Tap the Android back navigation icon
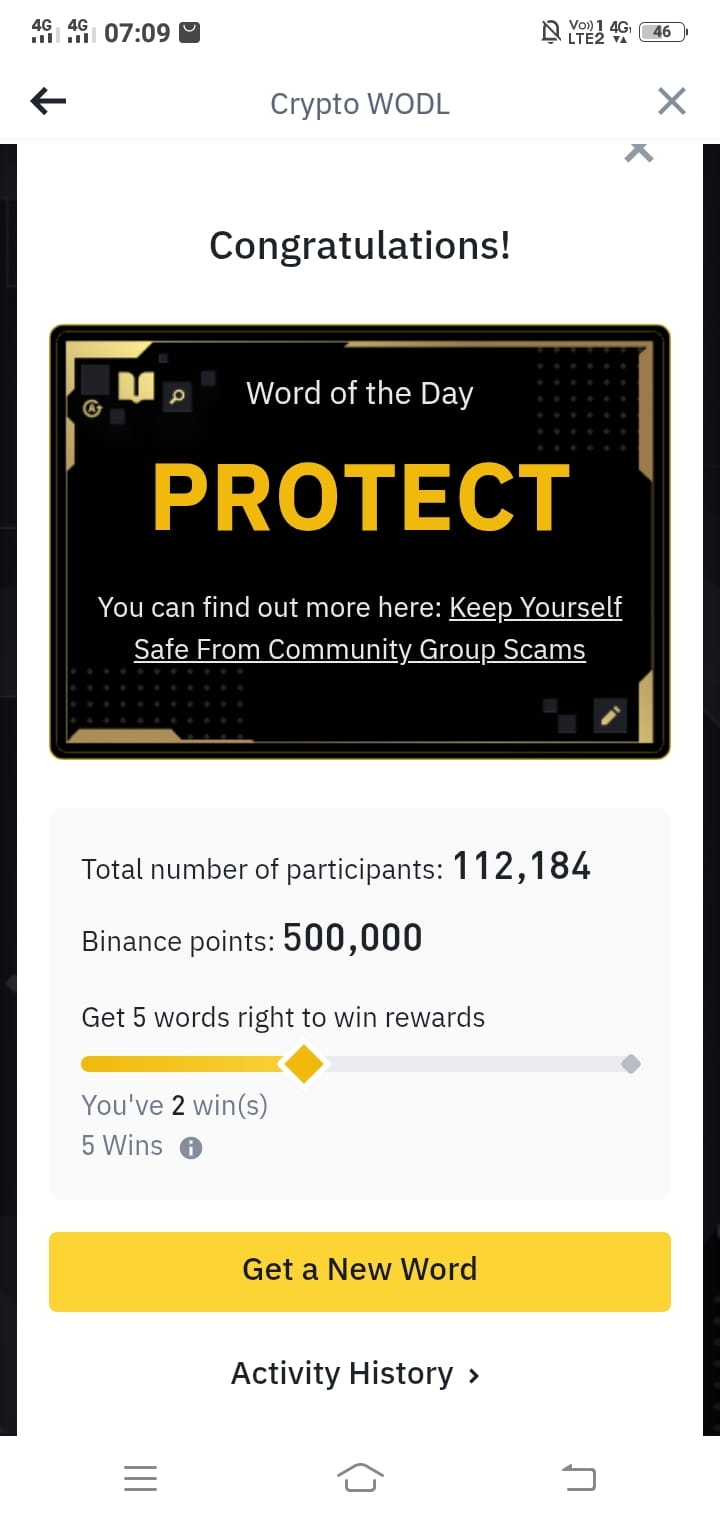 [578, 1477]
